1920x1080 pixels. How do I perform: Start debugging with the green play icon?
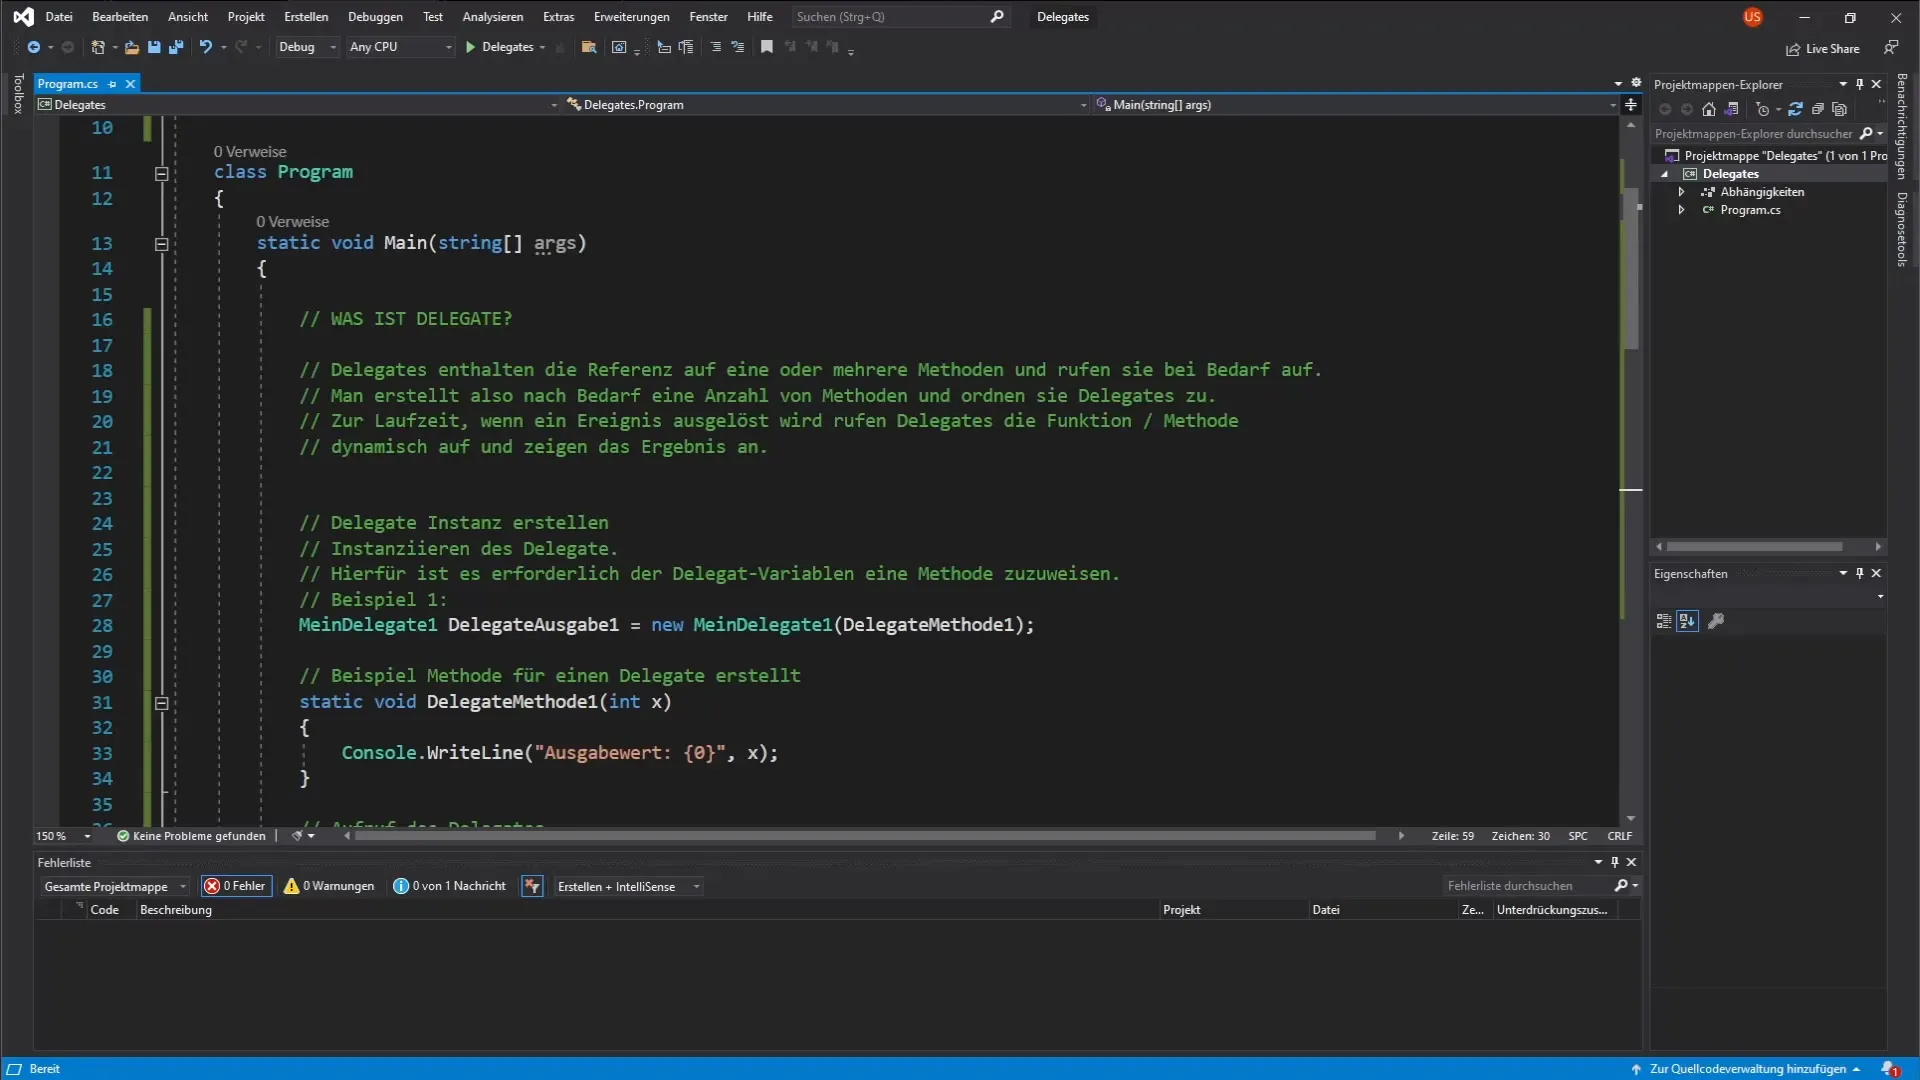pyautogui.click(x=470, y=47)
